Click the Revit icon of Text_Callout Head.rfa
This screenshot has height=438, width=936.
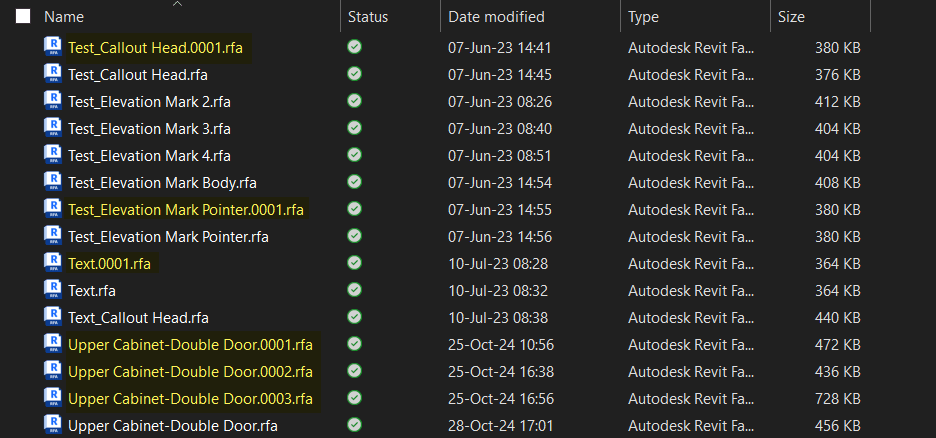coord(53,316)
